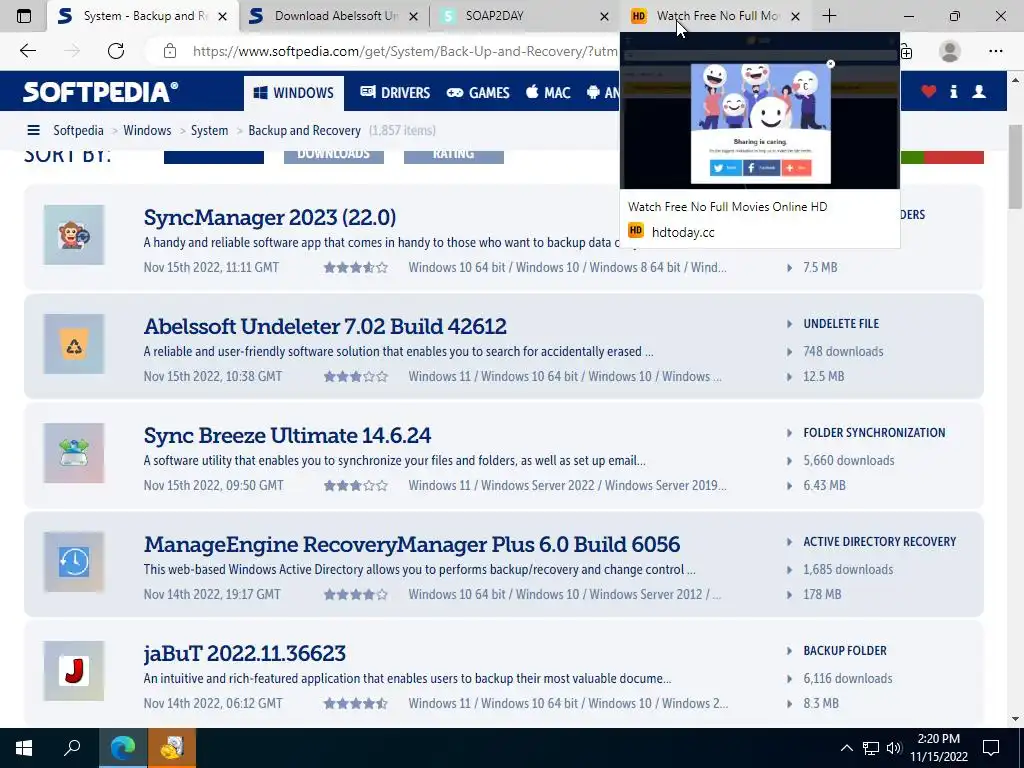Sort by DOWNLOADS button
1024x768 pixels.
click(334, 155)
